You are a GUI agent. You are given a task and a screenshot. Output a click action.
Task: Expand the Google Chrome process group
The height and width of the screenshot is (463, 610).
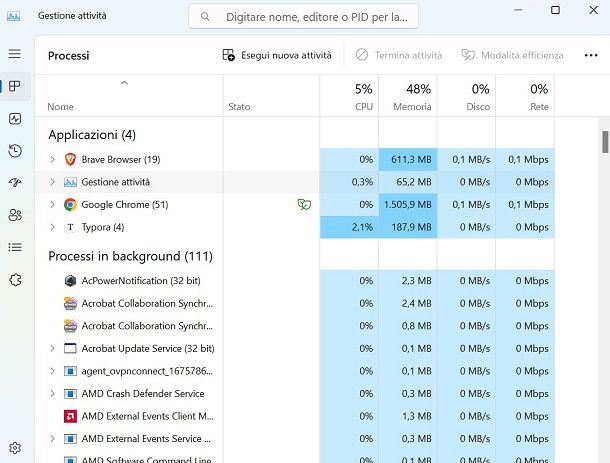53,205
